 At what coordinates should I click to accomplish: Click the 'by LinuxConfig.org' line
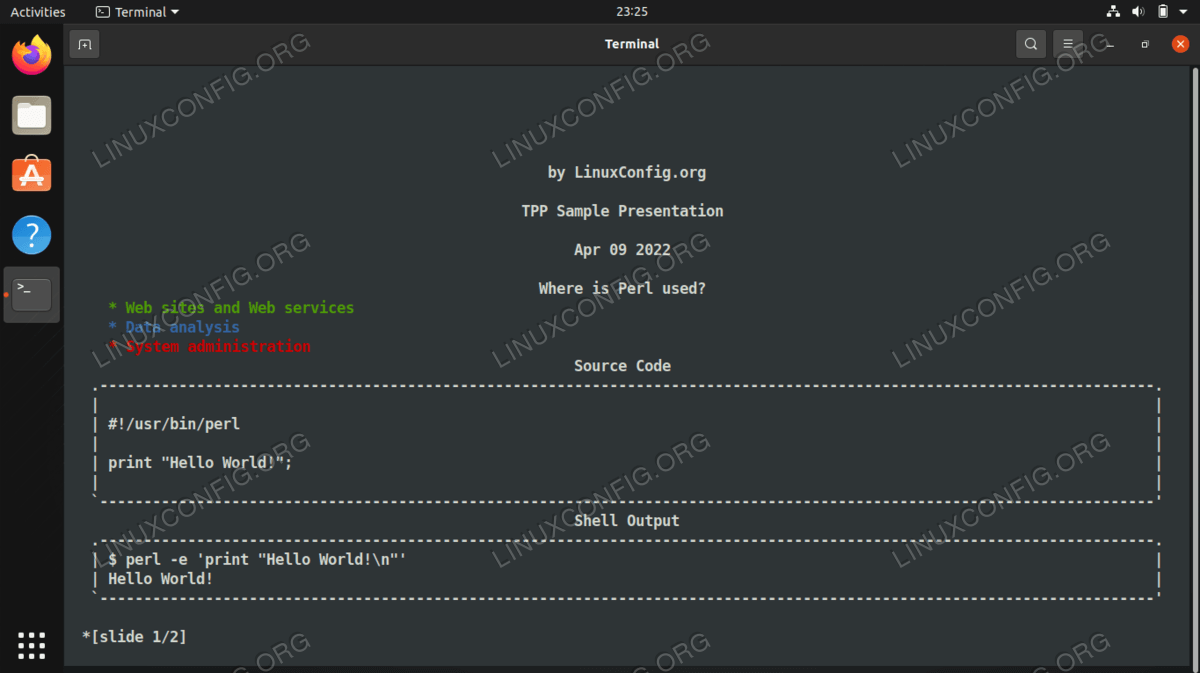click(x=627, y=172)
